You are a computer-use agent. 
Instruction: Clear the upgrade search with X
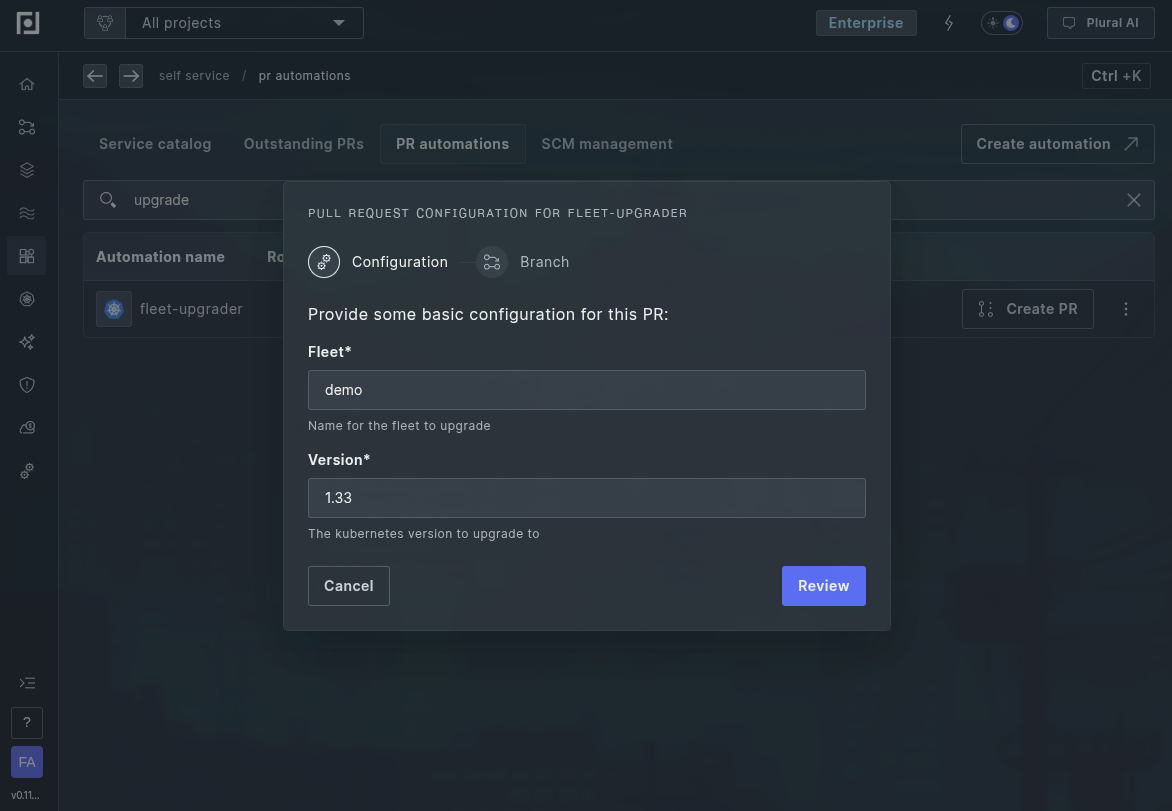[1134, 200]
